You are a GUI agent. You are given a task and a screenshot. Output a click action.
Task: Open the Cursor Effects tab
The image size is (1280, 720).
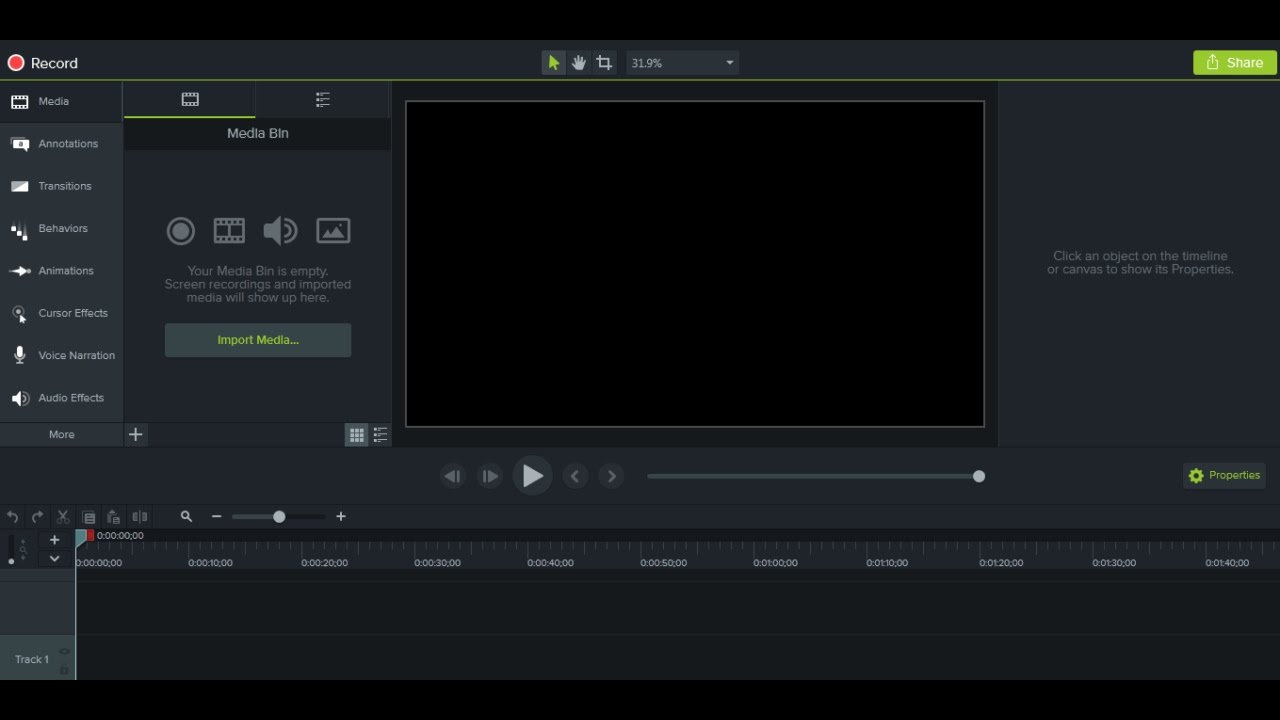point(61,313)
